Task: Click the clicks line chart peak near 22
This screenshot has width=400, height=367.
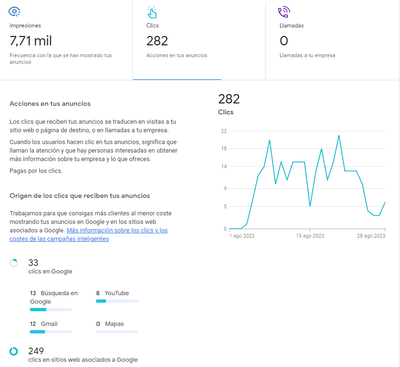Action: tap(339, 136)
